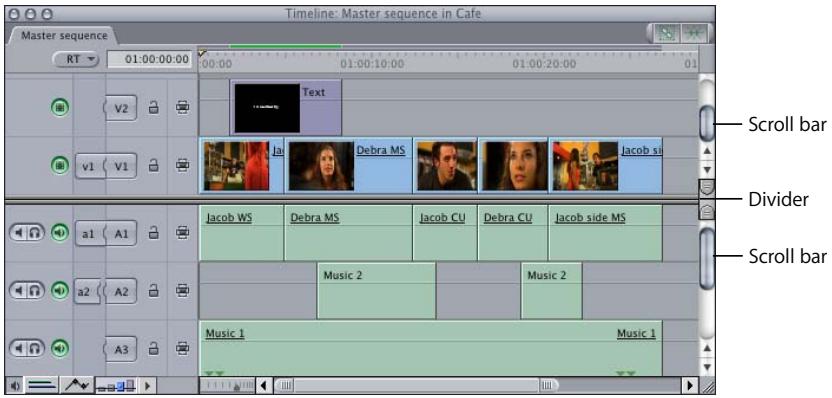Open the Track Layout pop-up arrow
This screenshot has height=398, width=832.
(148, 385)
